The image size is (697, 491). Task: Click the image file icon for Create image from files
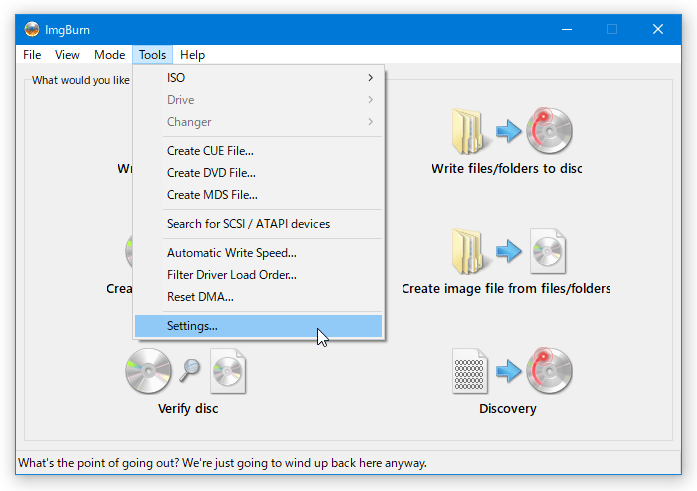548,251
